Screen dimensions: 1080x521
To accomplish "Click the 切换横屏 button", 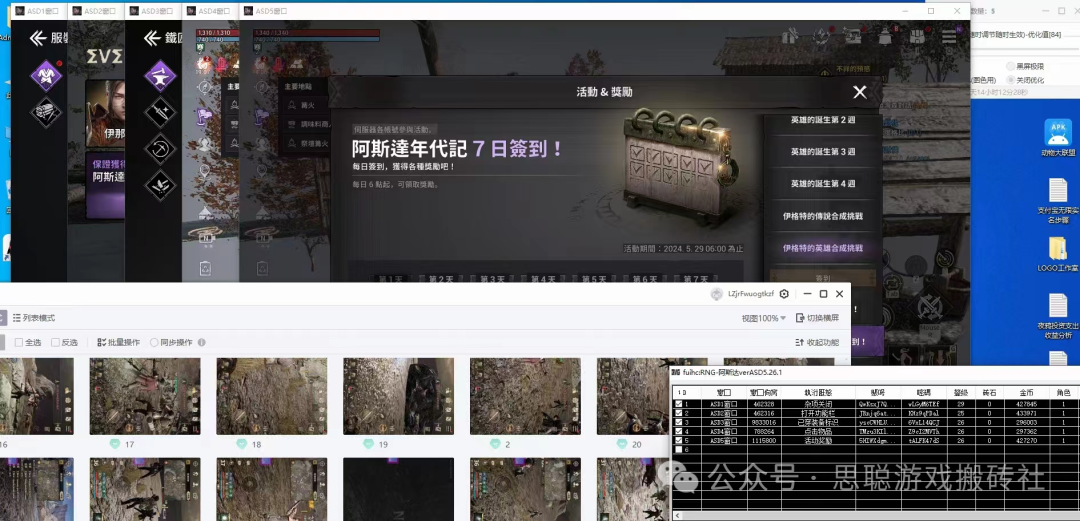I will 818,318.
